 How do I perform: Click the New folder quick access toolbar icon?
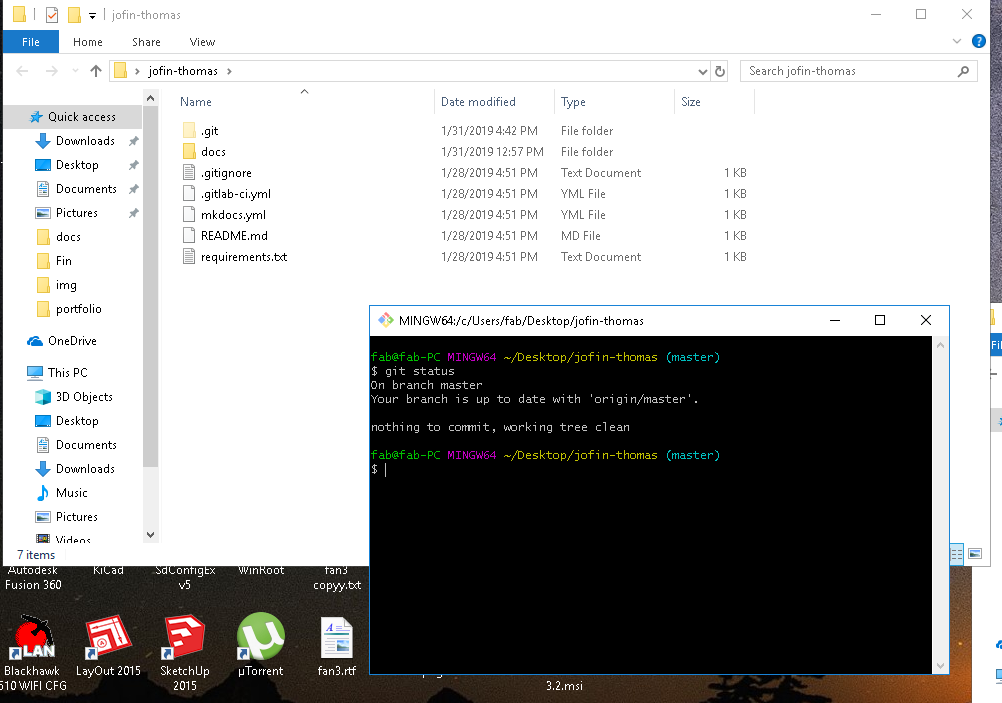(75, 14)
